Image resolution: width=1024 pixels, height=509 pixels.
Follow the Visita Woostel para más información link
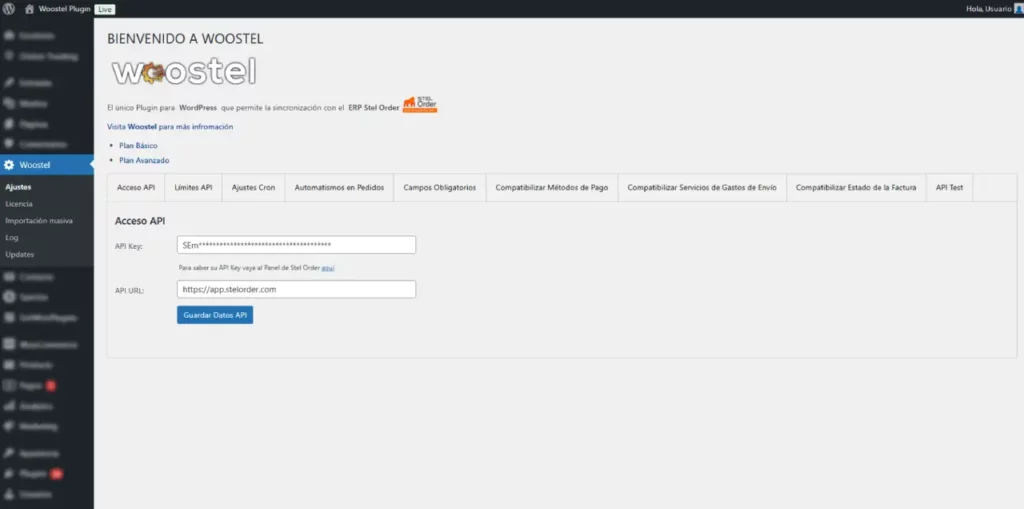pos(170,127)
